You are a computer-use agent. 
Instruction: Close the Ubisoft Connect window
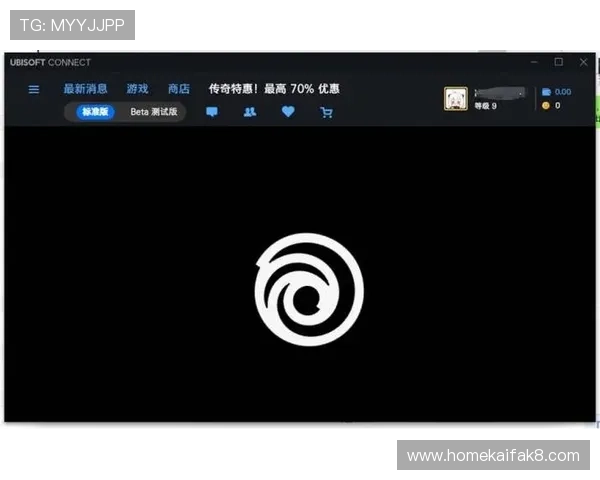583,62
